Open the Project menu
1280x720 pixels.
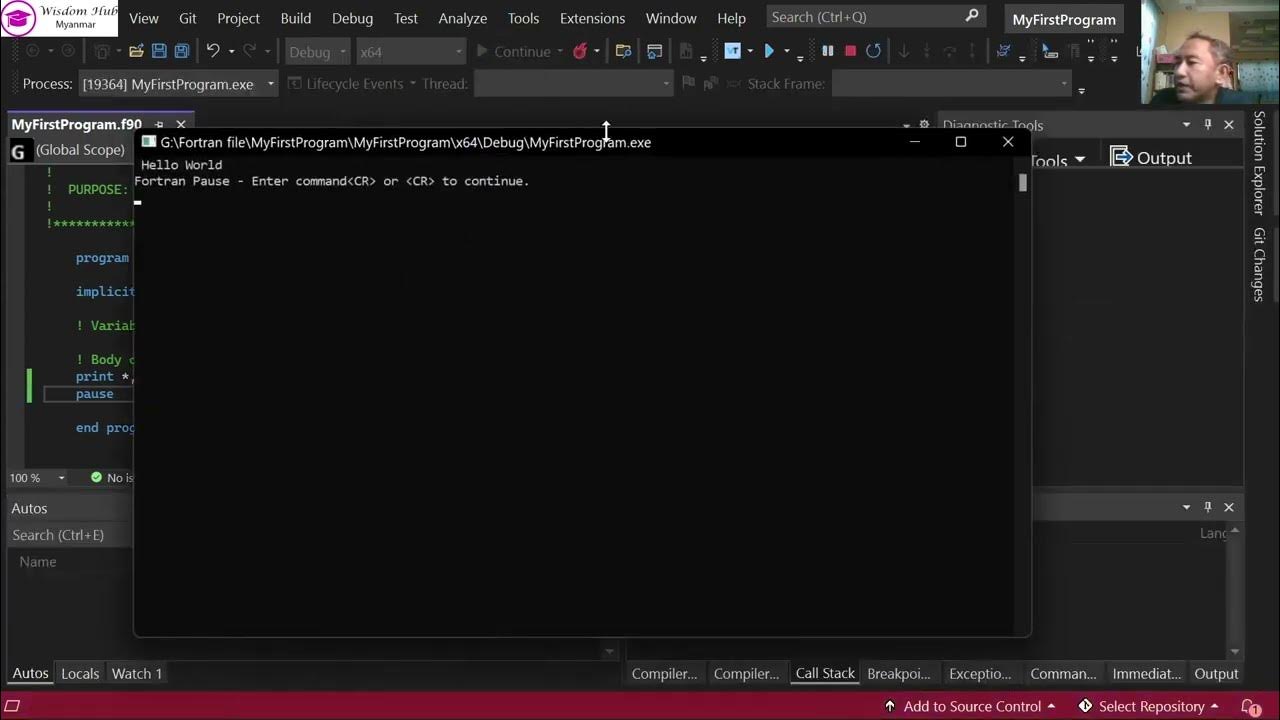click(238, 18)
